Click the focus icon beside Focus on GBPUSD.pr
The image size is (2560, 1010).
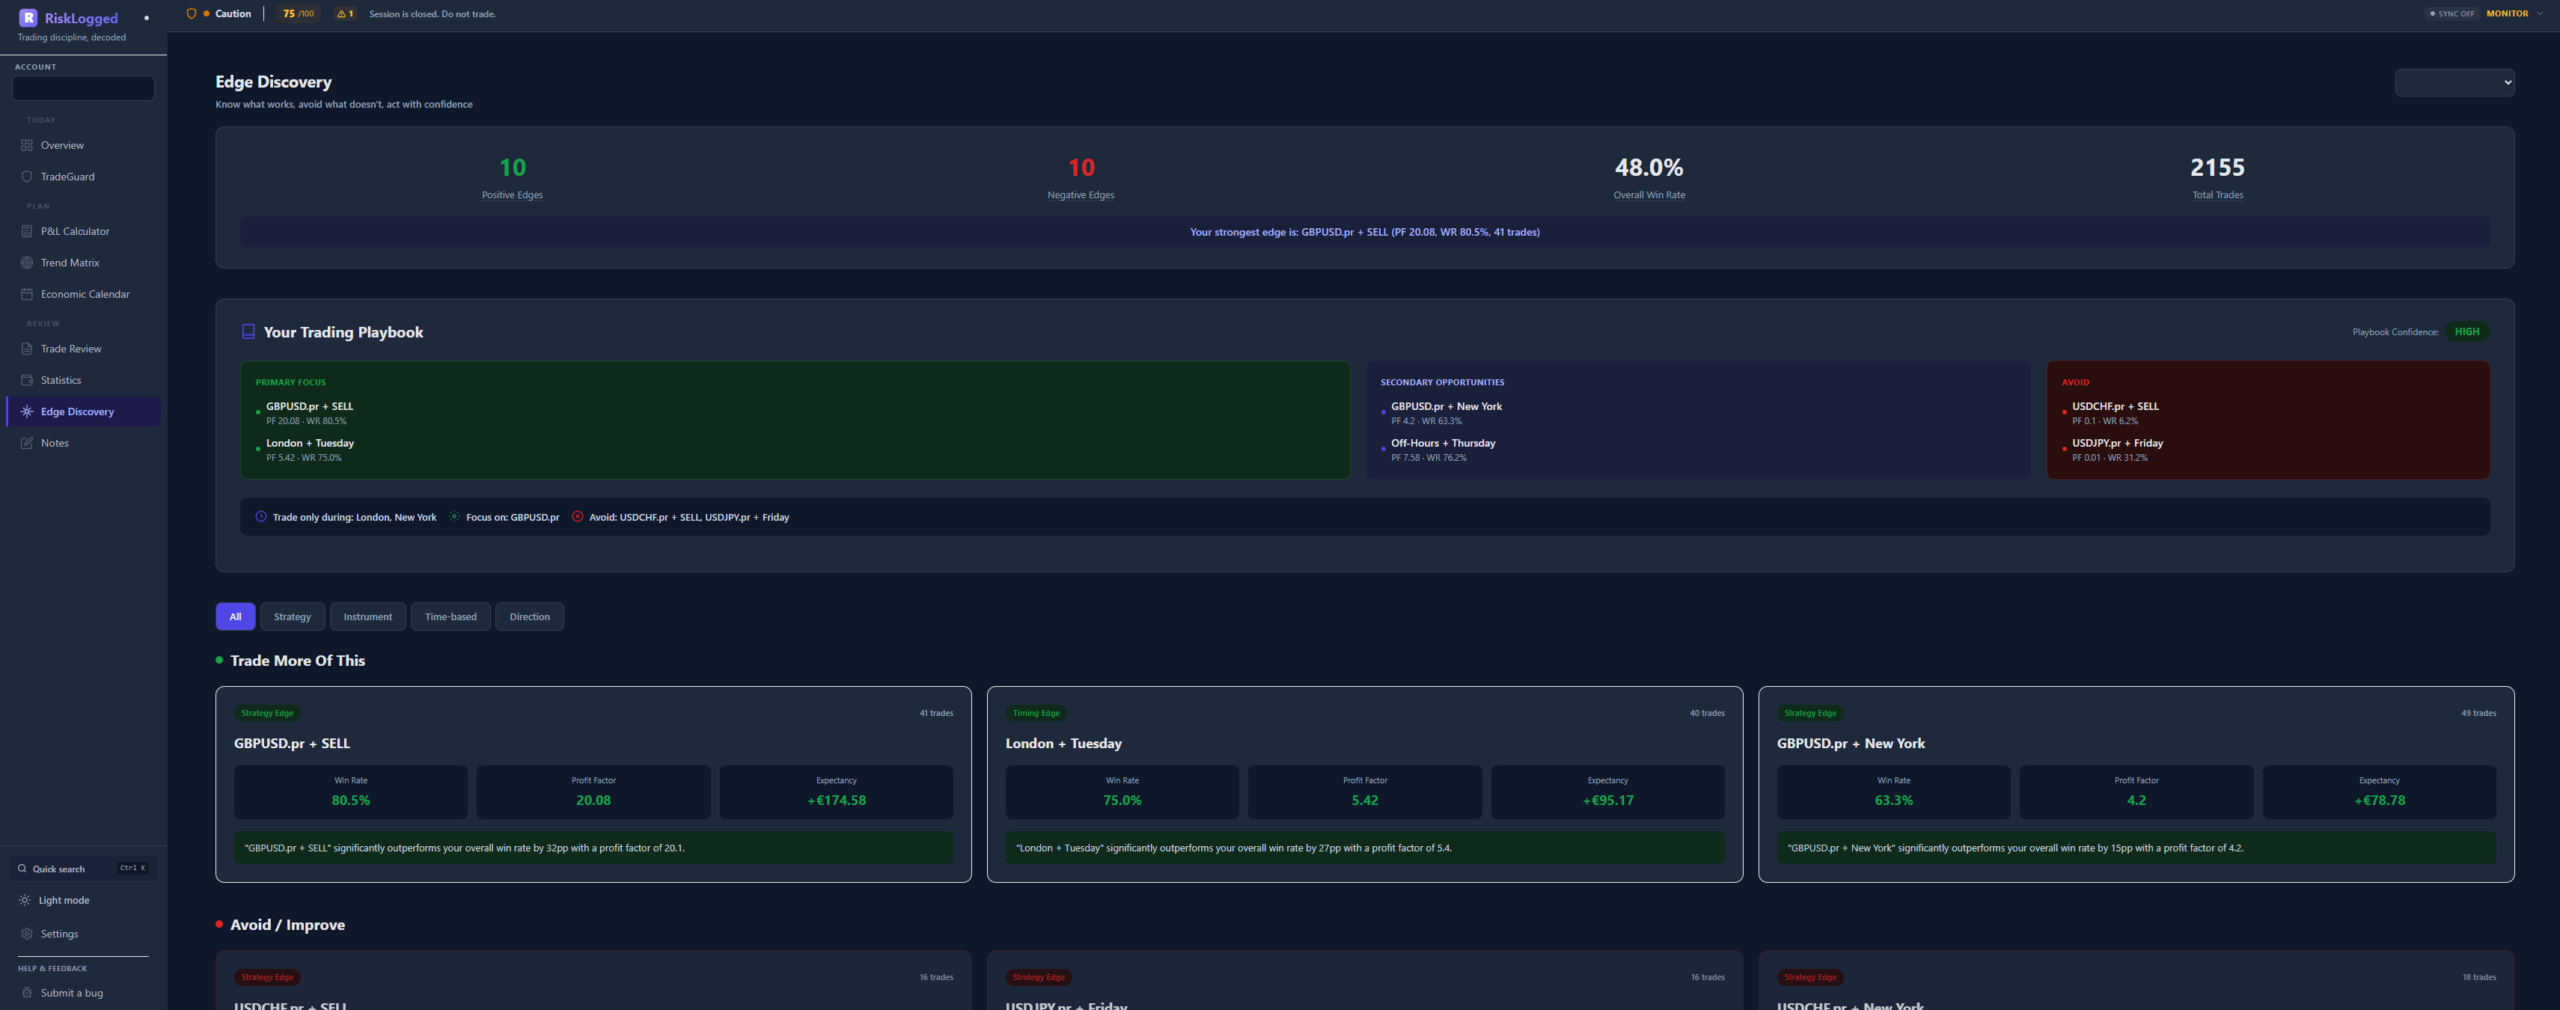click(x=454, y=517)
